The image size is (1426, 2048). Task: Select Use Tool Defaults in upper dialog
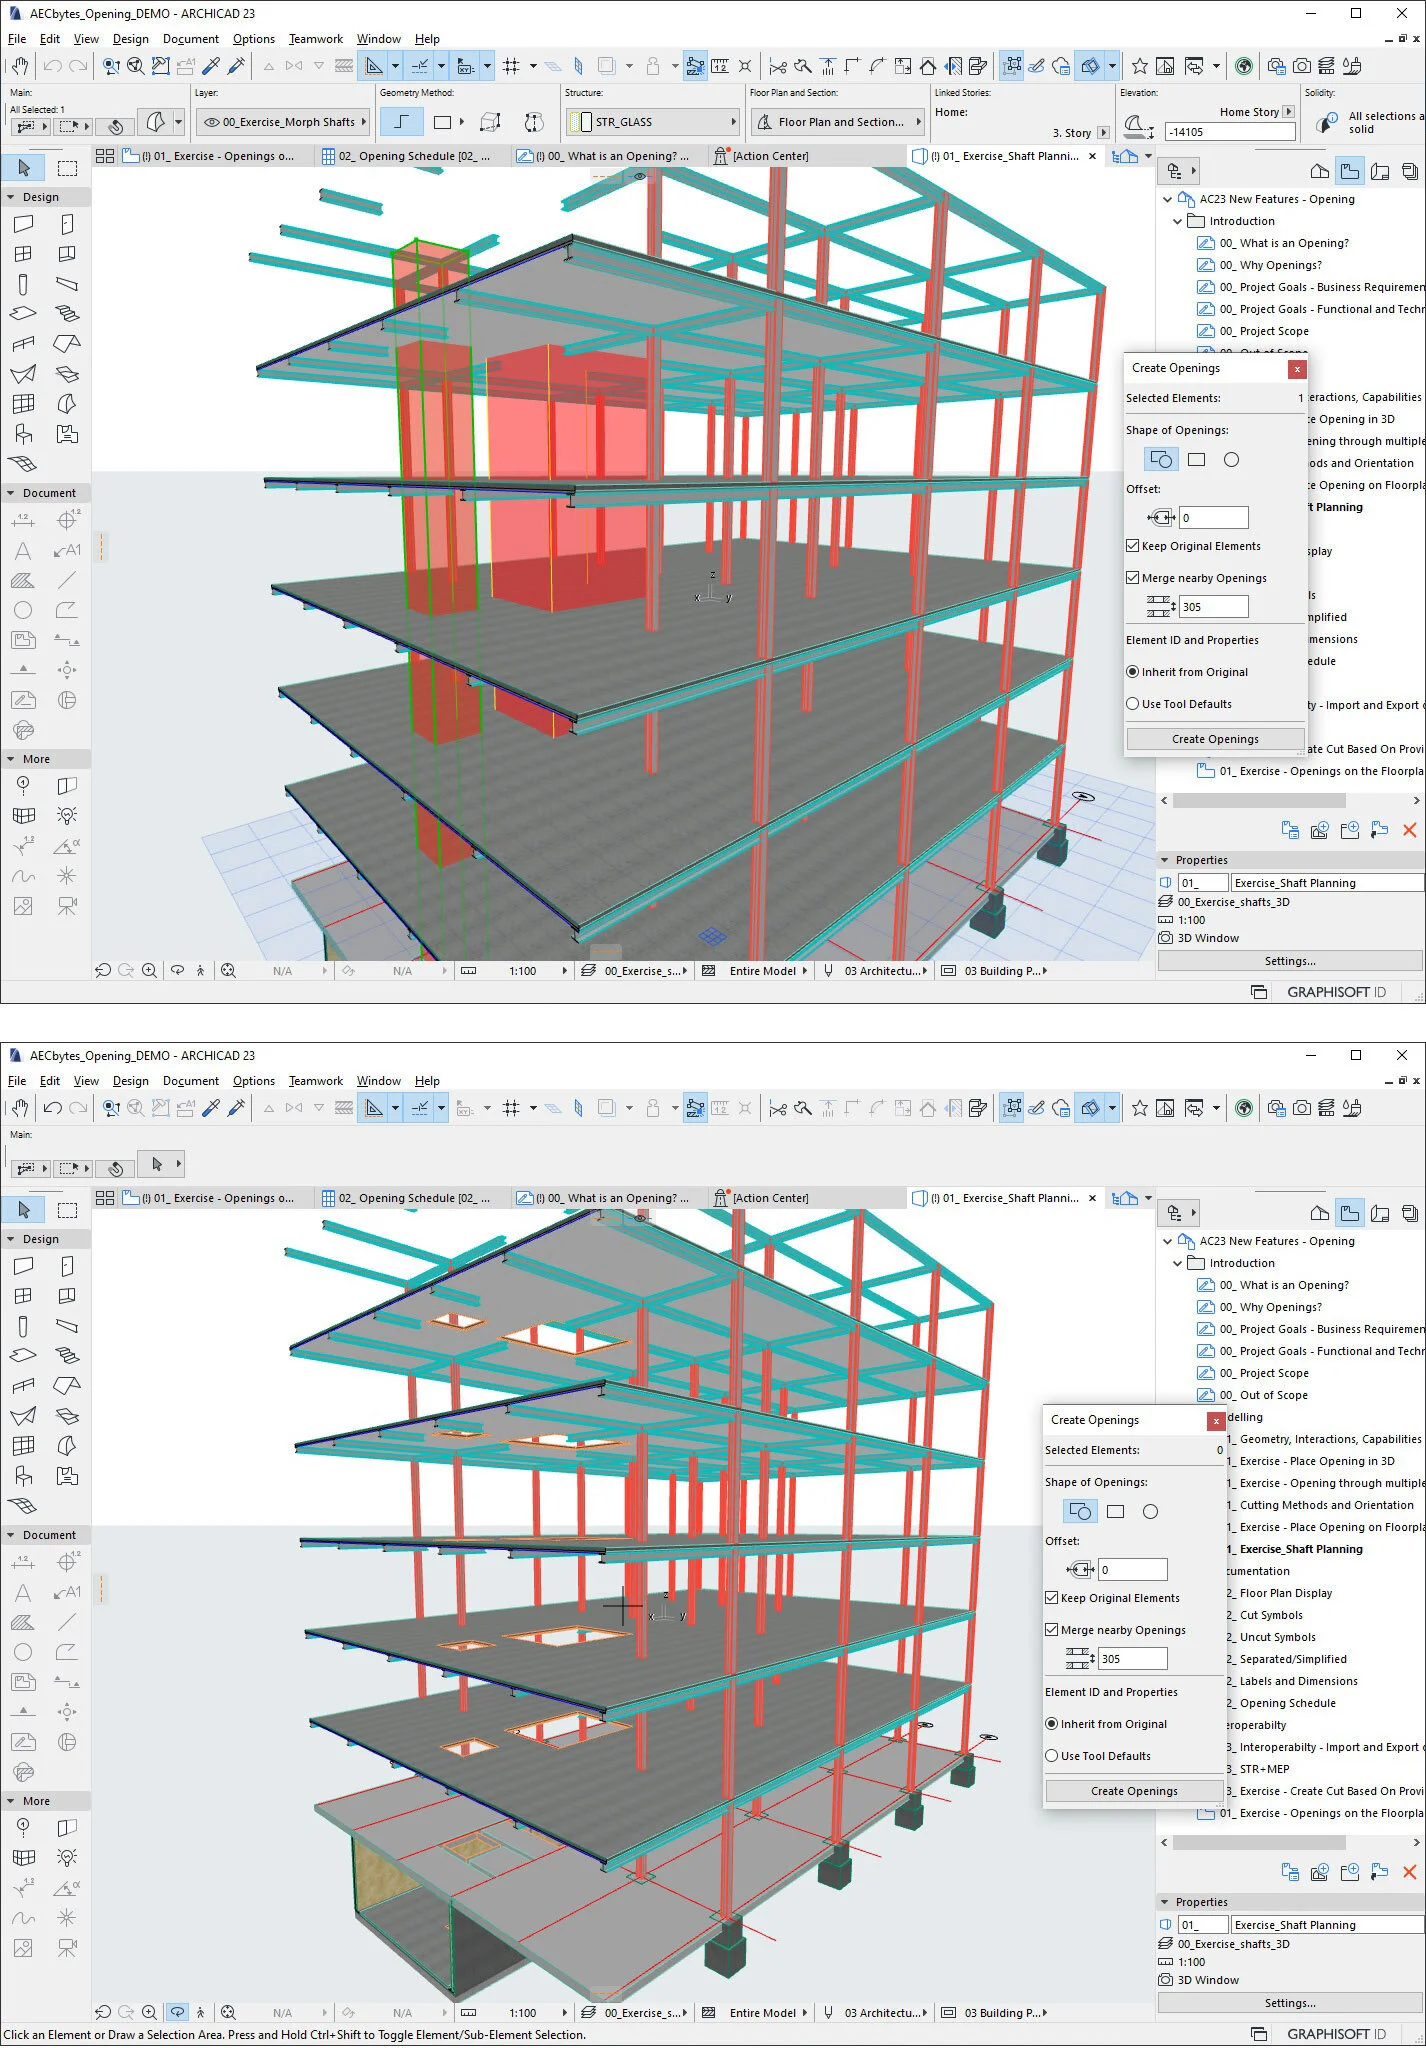coord(1133,704)
